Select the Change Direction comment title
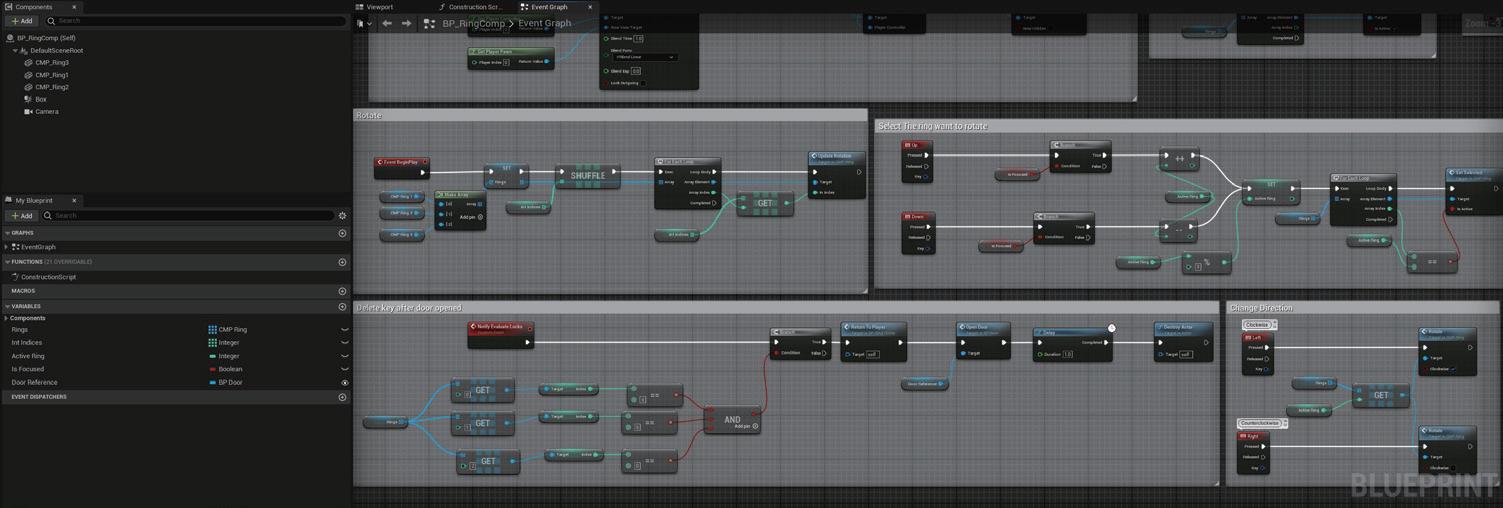1503x508 pixels. point(1261,308)
